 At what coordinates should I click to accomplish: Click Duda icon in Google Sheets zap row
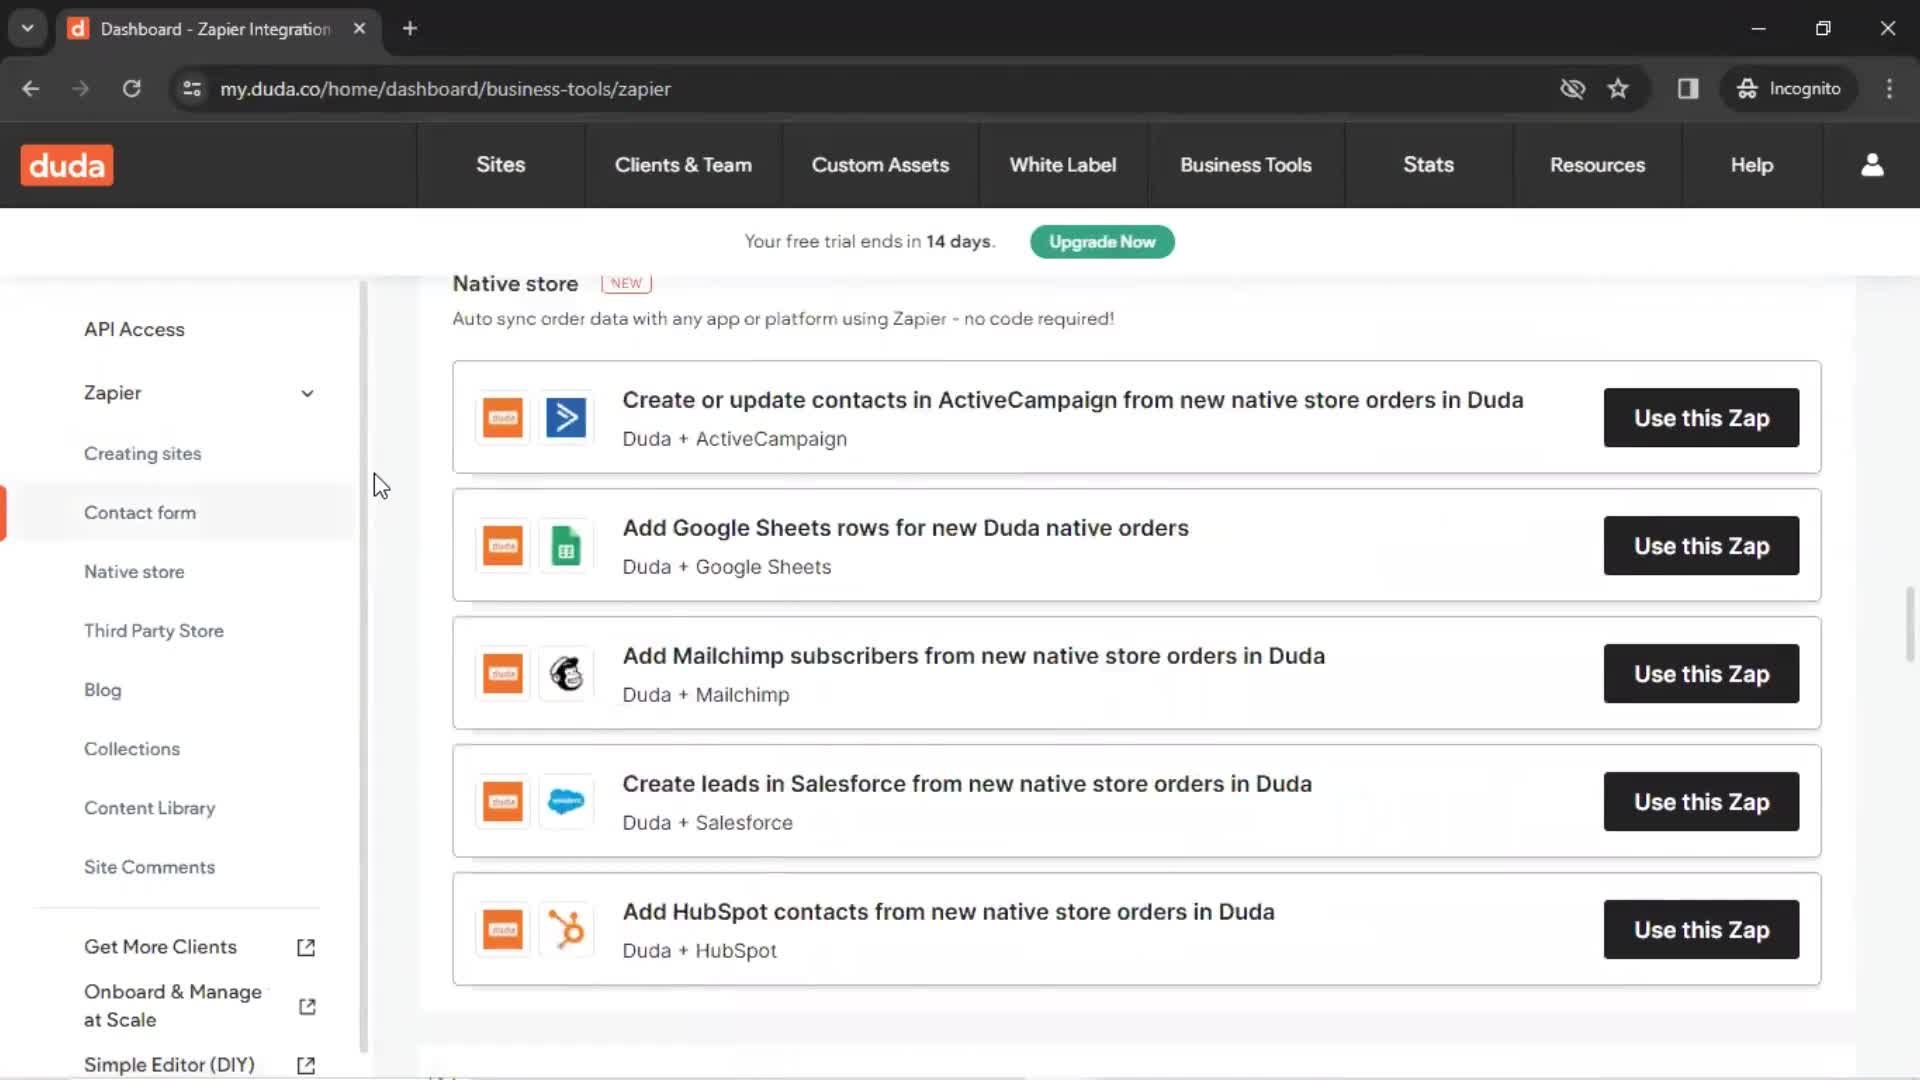(x=503, y=546)
